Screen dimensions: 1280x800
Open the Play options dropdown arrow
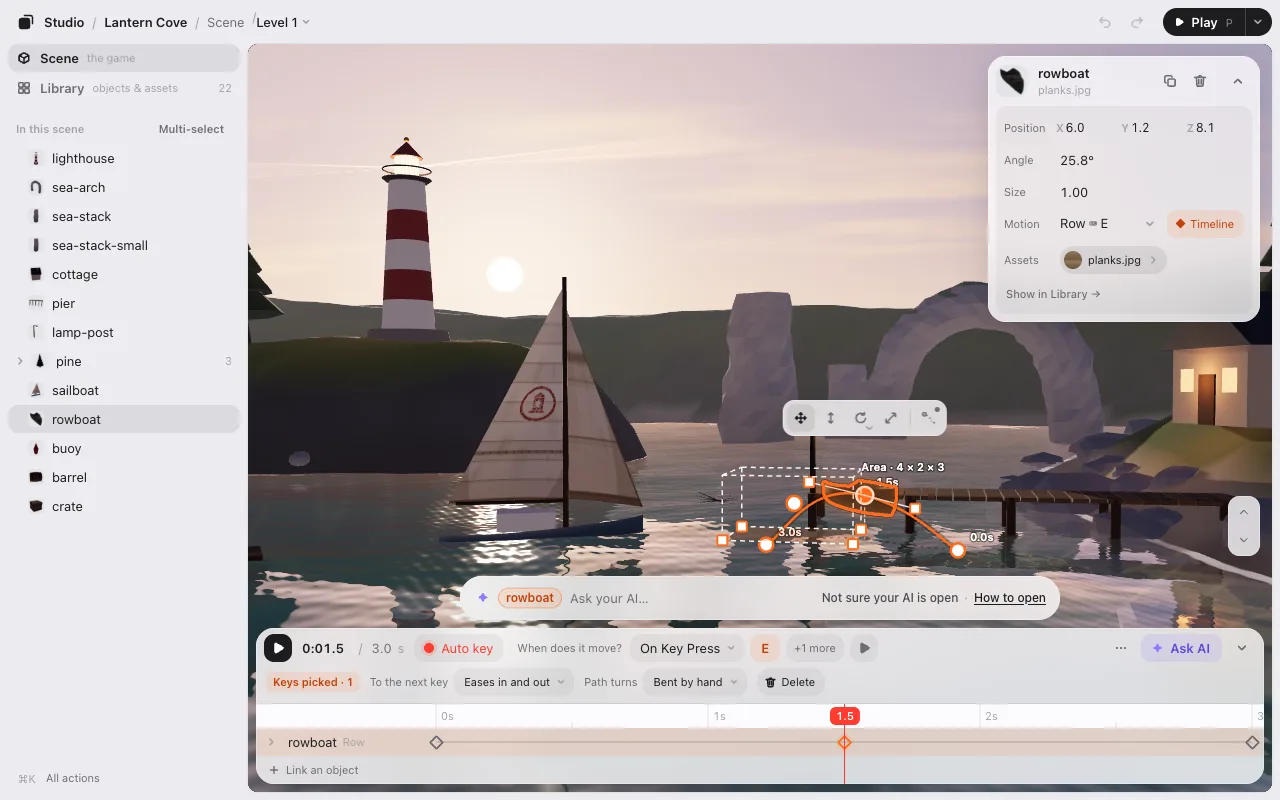[x=1258, y=22]
